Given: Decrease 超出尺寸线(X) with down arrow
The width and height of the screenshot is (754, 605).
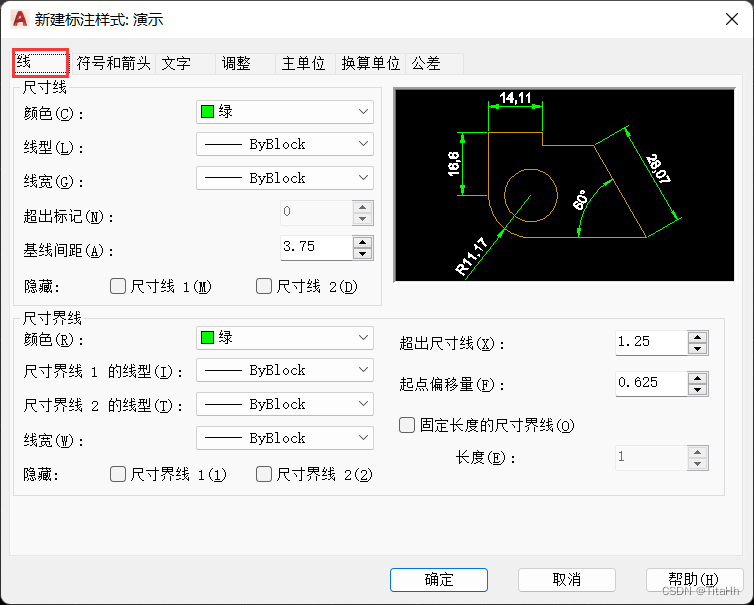Looking at the screenshot, I should coord(698,349).
